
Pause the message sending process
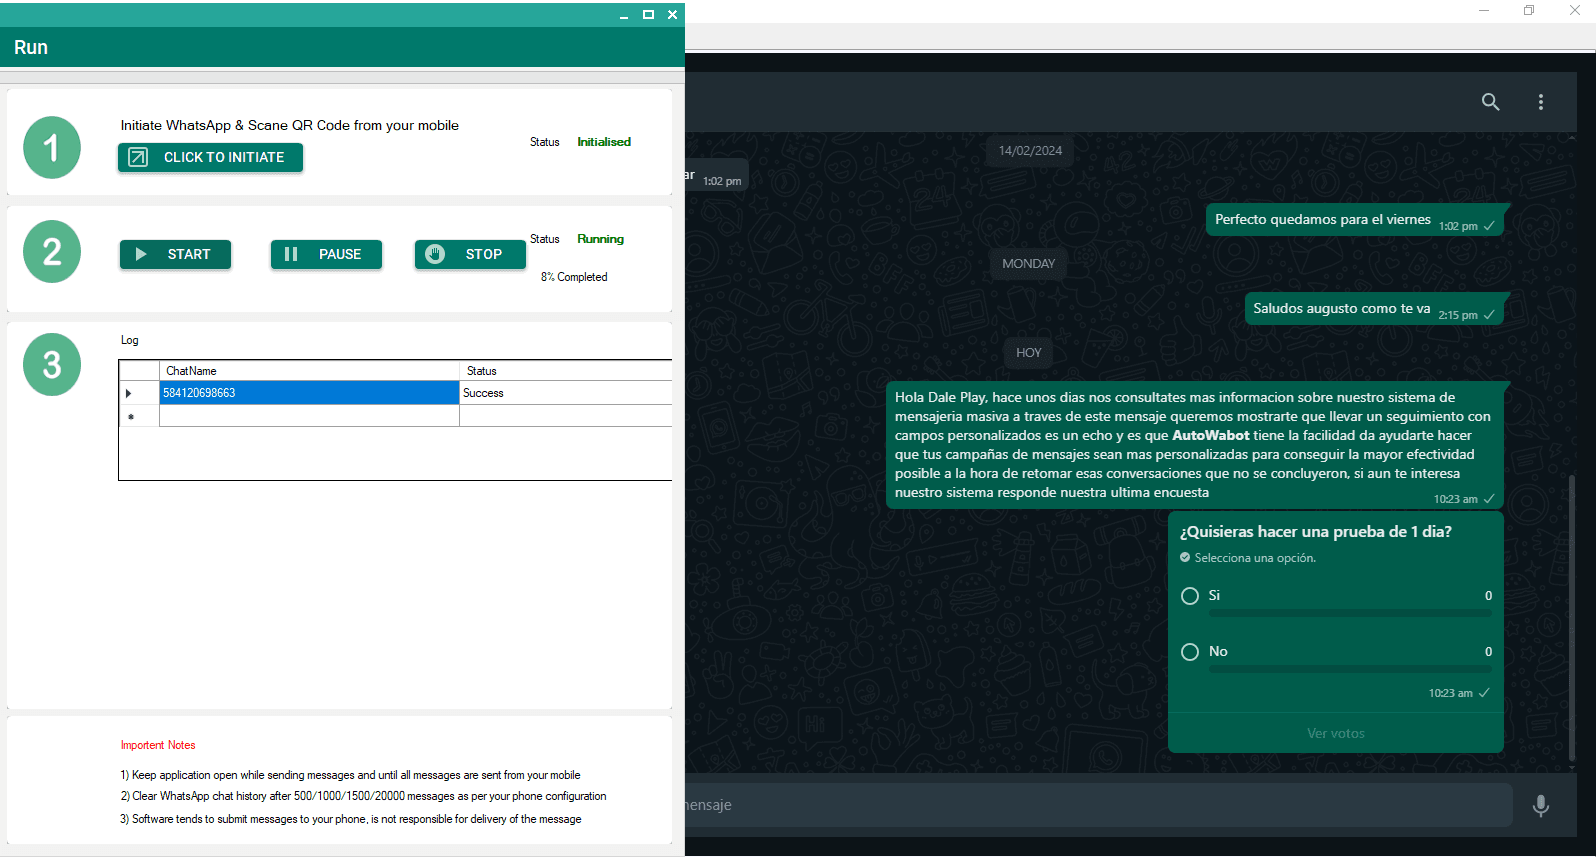point(326,255)
